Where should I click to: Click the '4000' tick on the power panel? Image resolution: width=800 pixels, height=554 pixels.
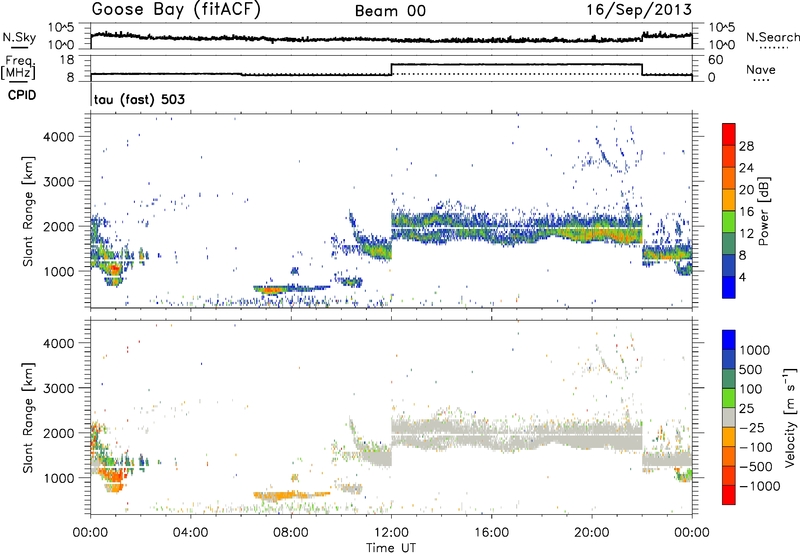point(58,137)
